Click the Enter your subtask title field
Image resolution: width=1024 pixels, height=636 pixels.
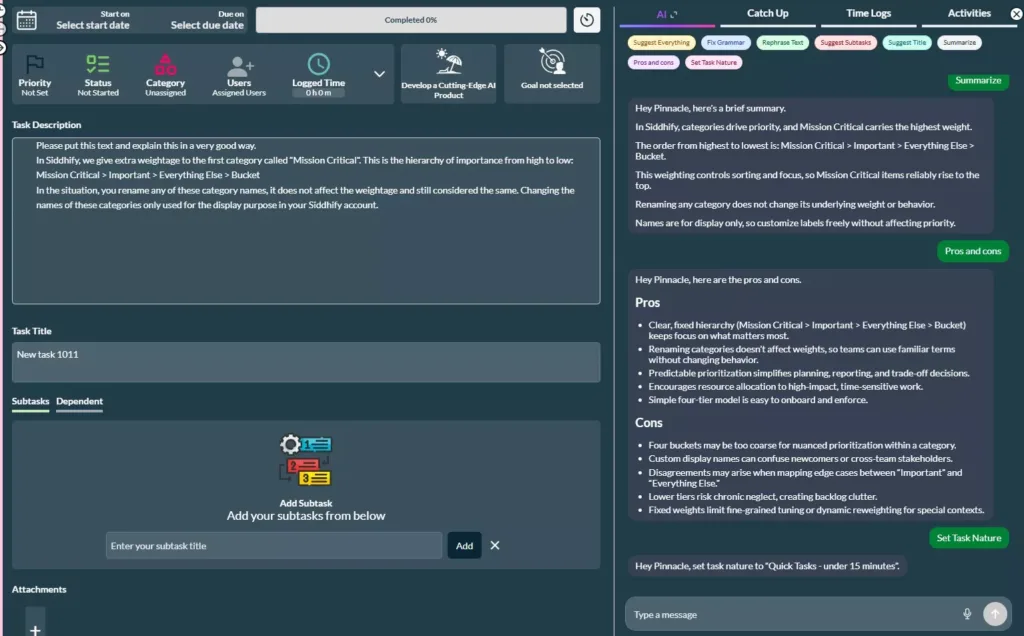274,545
